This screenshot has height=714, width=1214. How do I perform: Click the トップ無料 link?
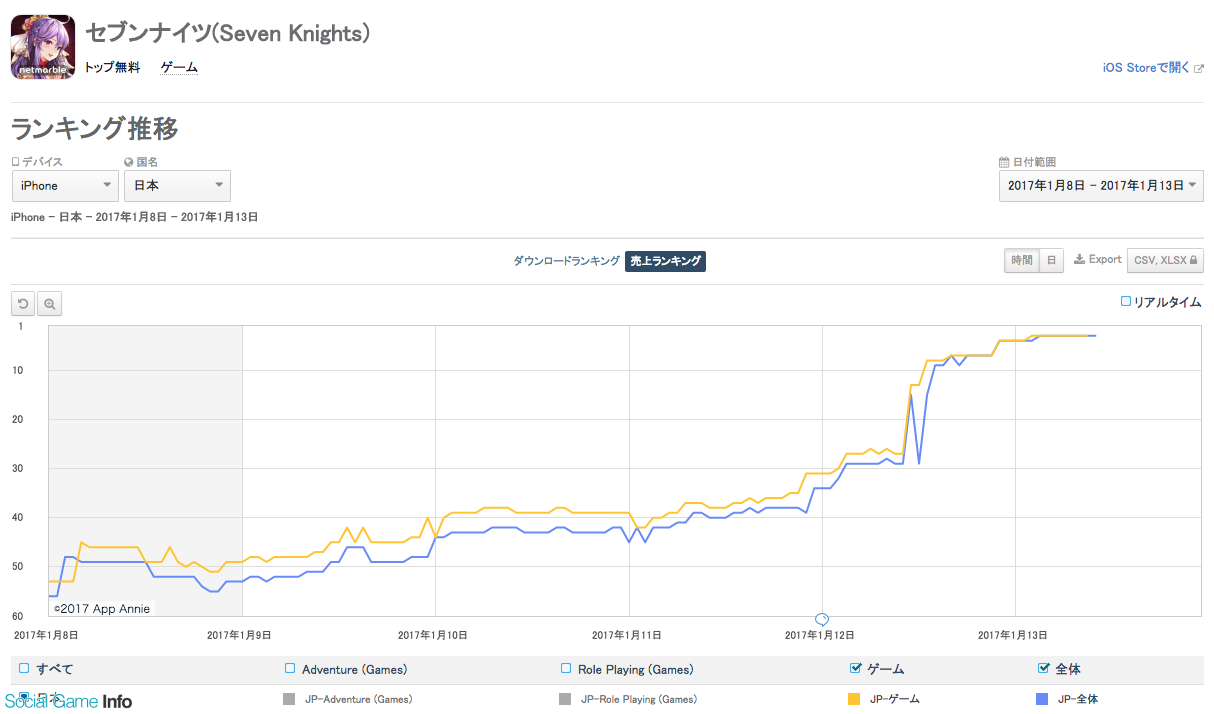click(x=112, y=68)
